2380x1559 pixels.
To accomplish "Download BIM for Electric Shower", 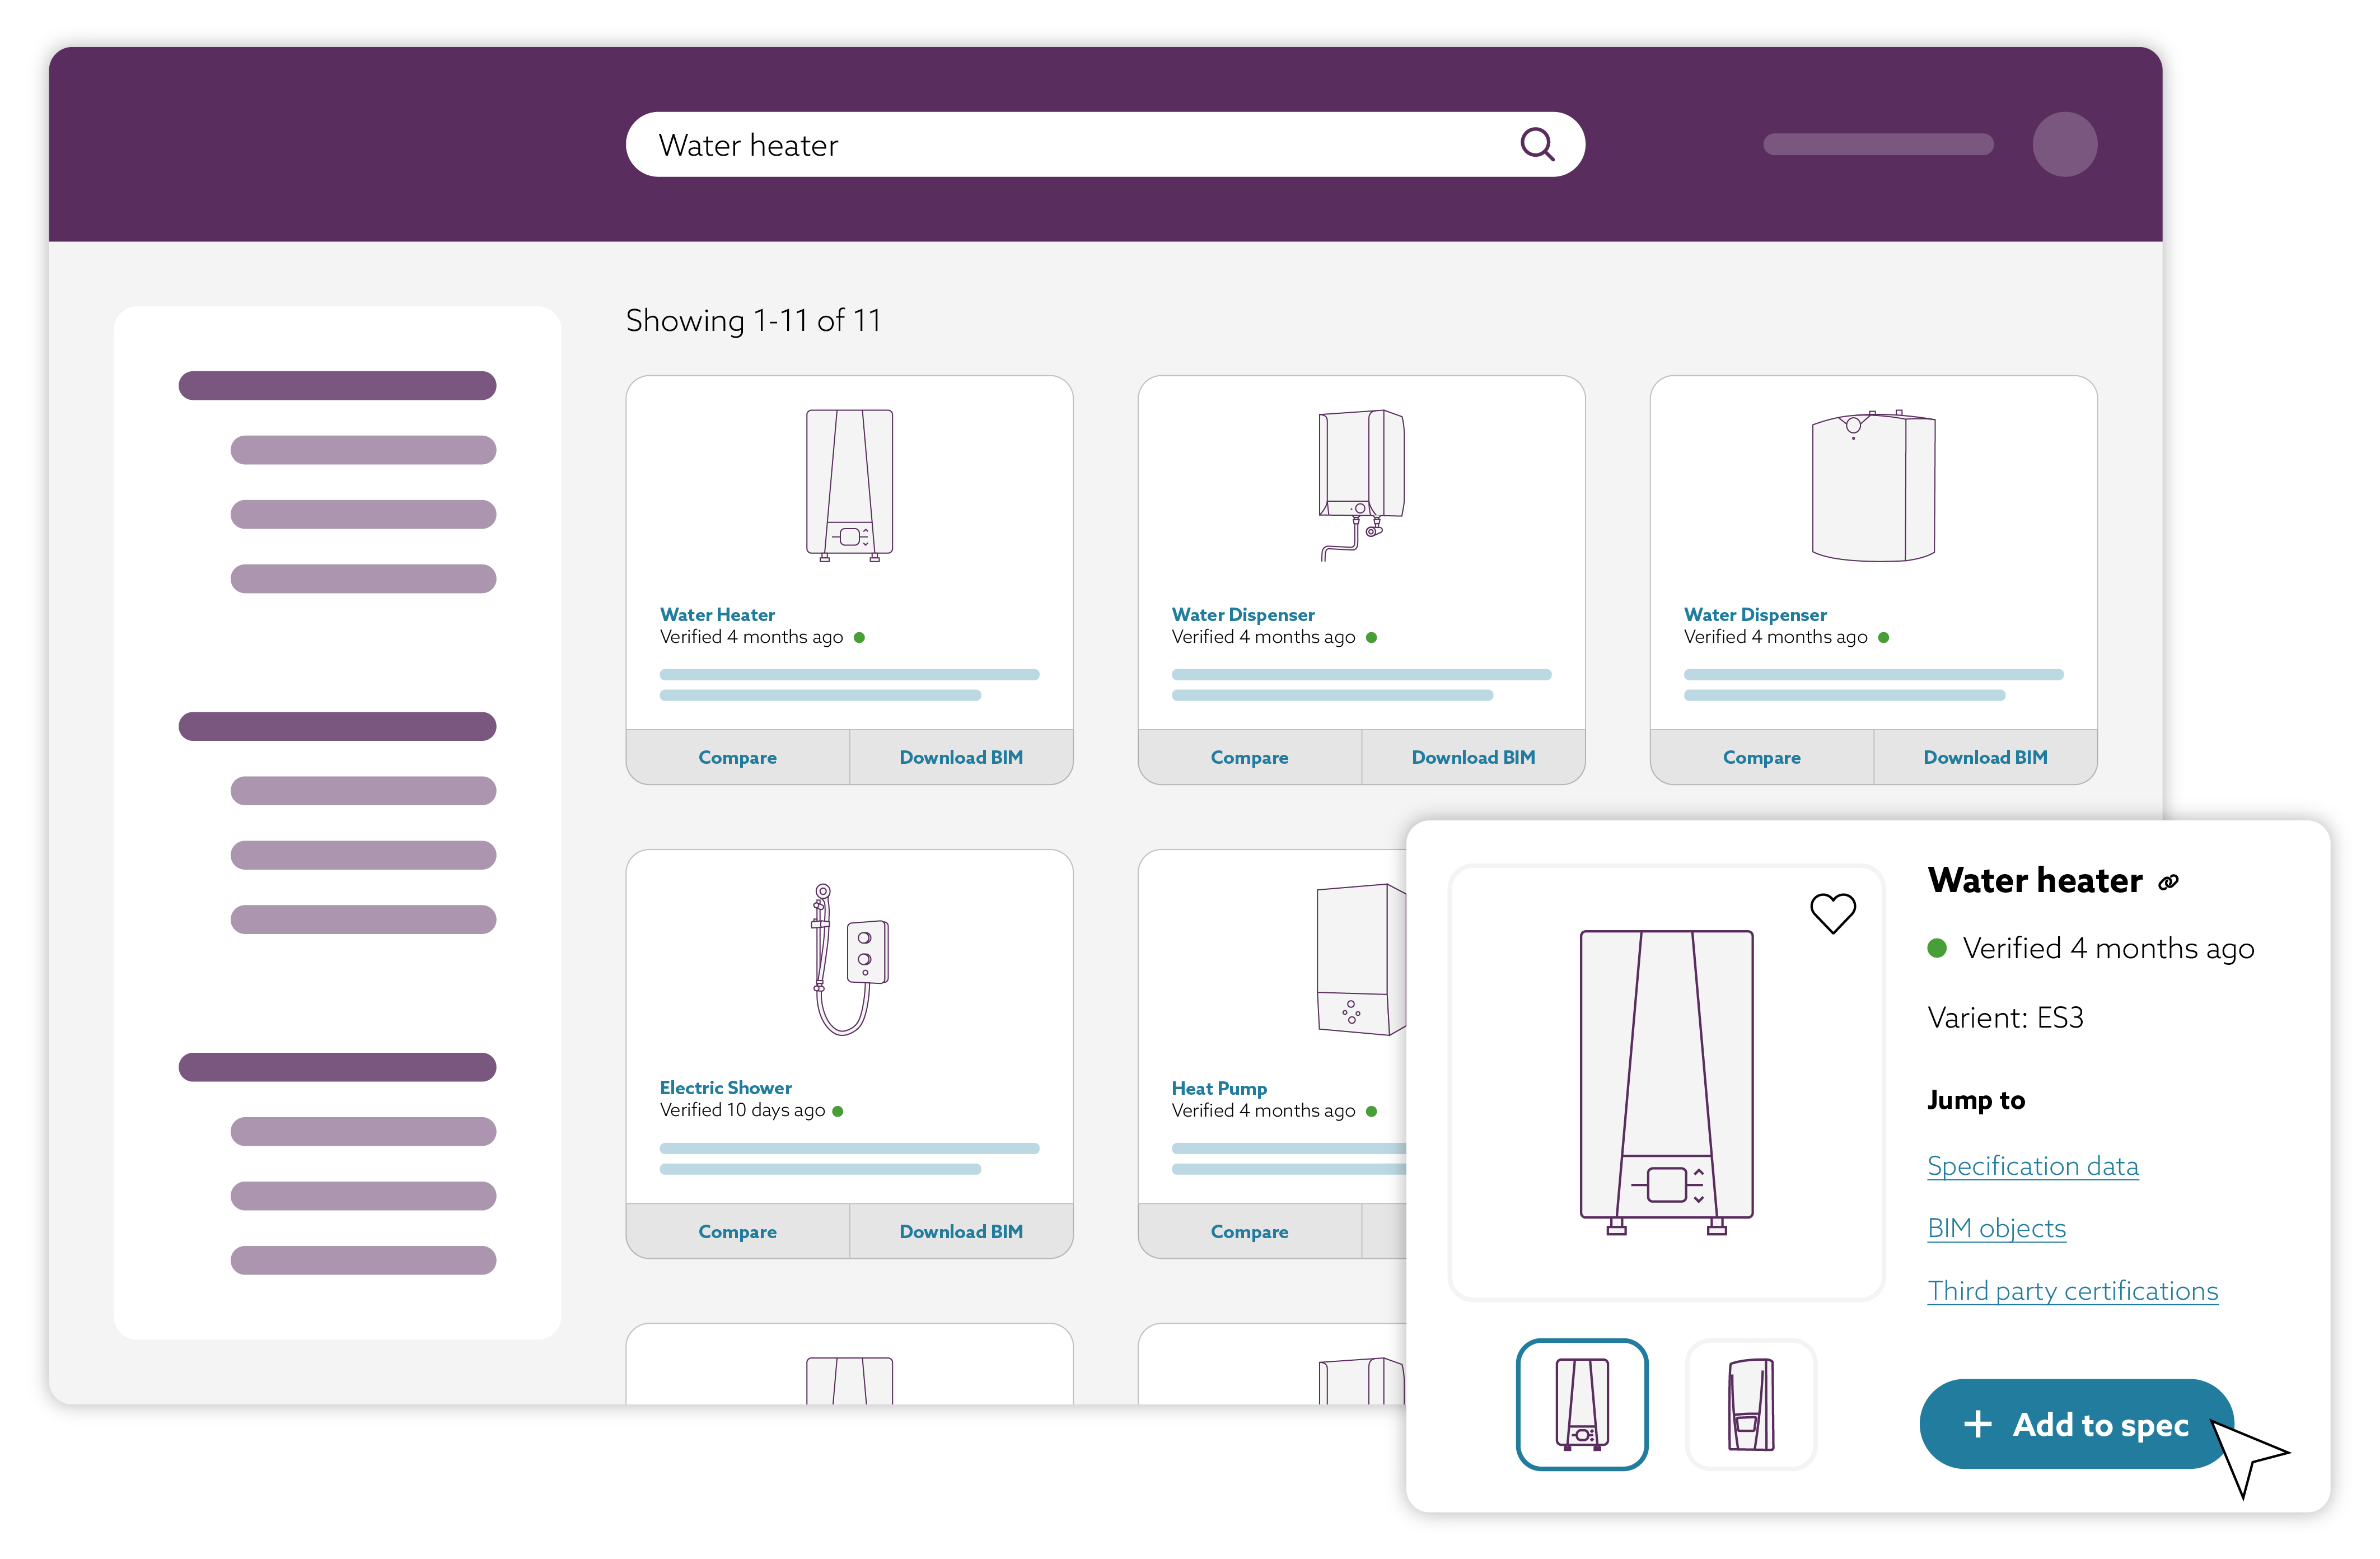I will click(x=960, y=1231).
